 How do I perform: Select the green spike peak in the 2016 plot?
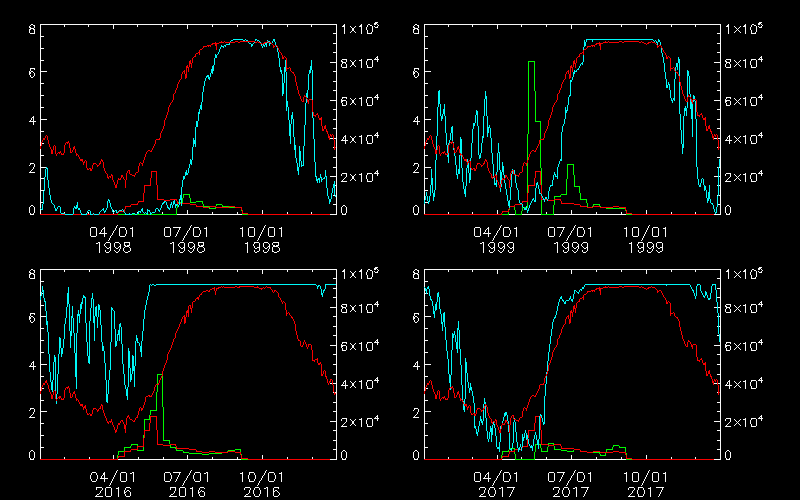[x=160, y=376]
